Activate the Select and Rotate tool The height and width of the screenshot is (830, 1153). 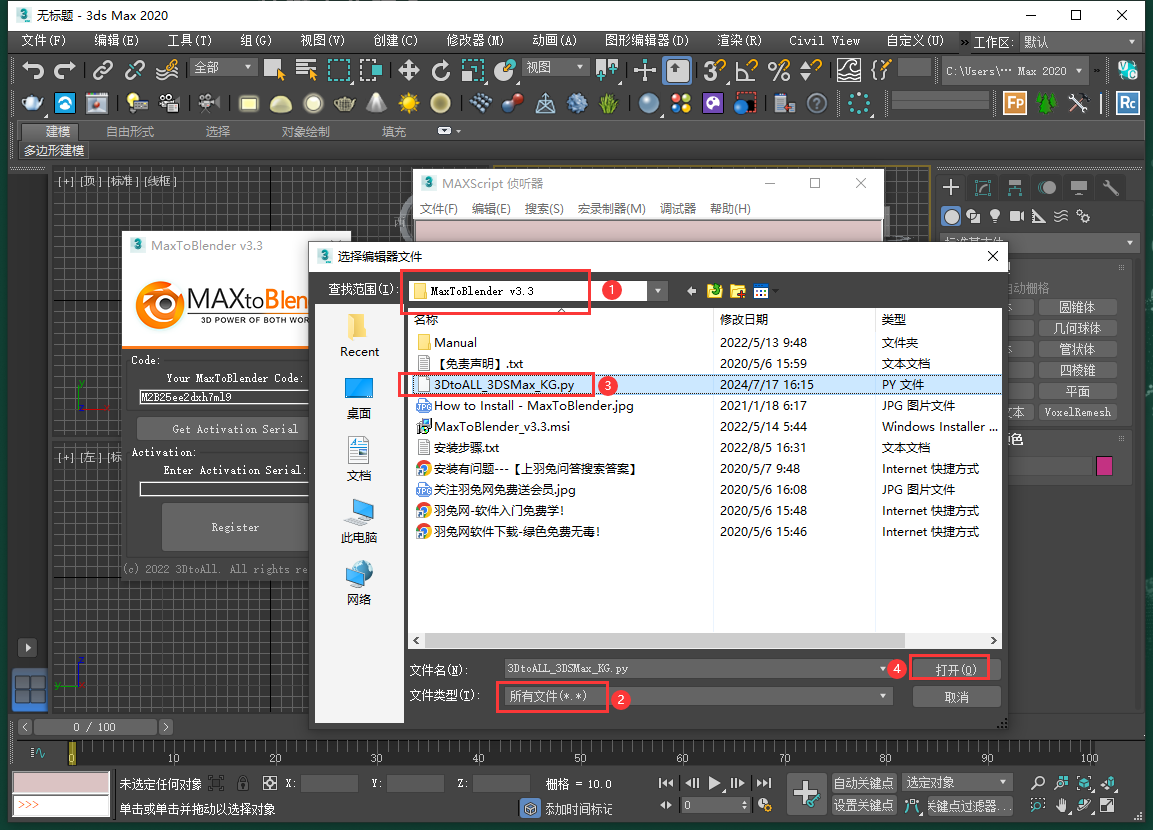click(x=440, y=71)
